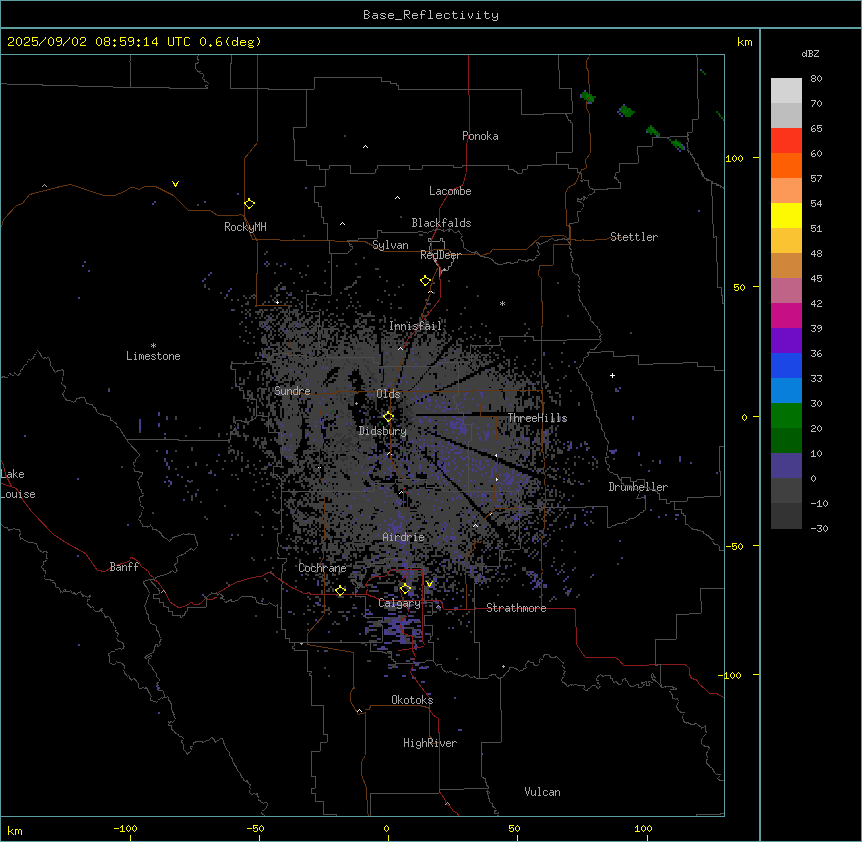Click the yellow diamond marker at Olds
The height and width of the screenshot is (842, 862).
[388, 417]
